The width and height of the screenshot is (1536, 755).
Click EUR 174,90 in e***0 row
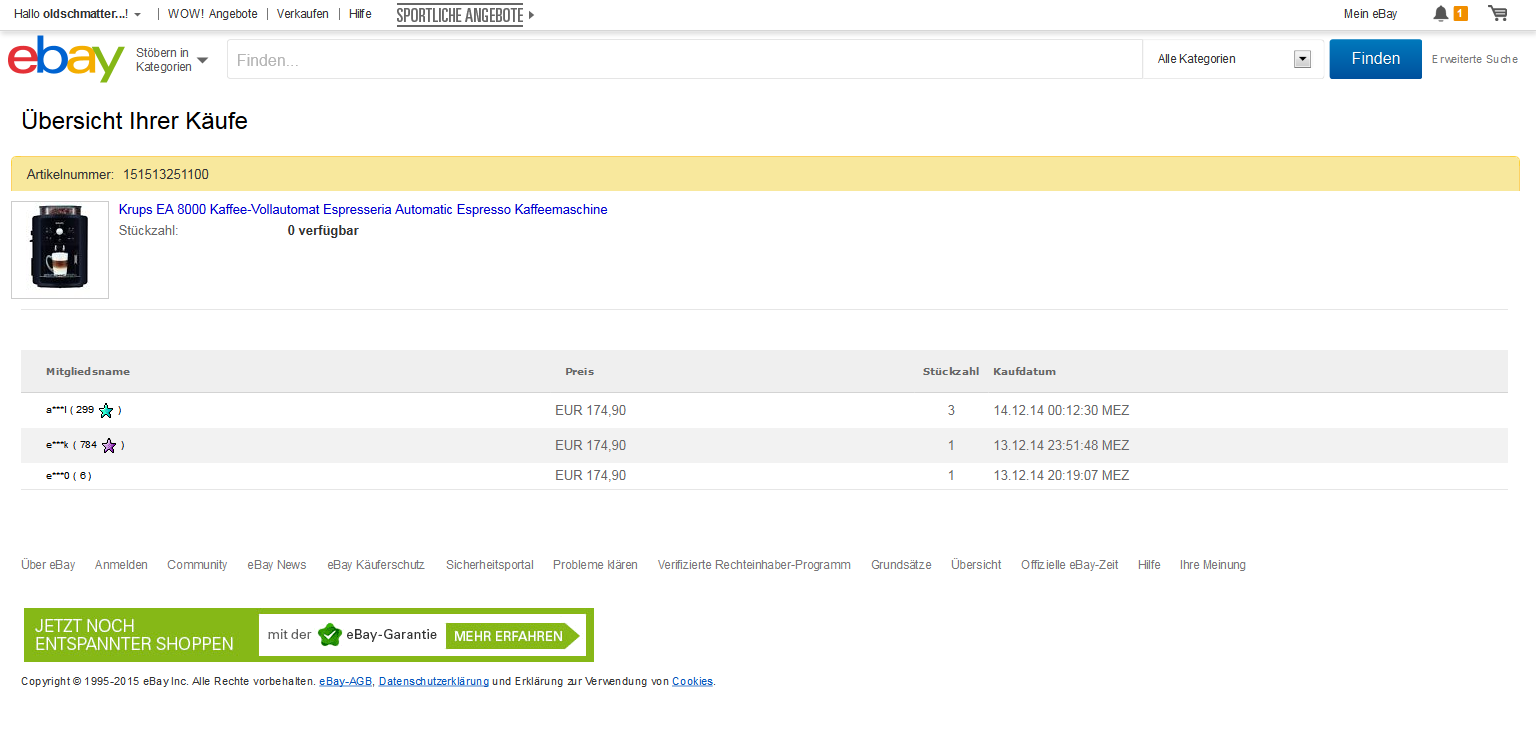pos(591,476)
